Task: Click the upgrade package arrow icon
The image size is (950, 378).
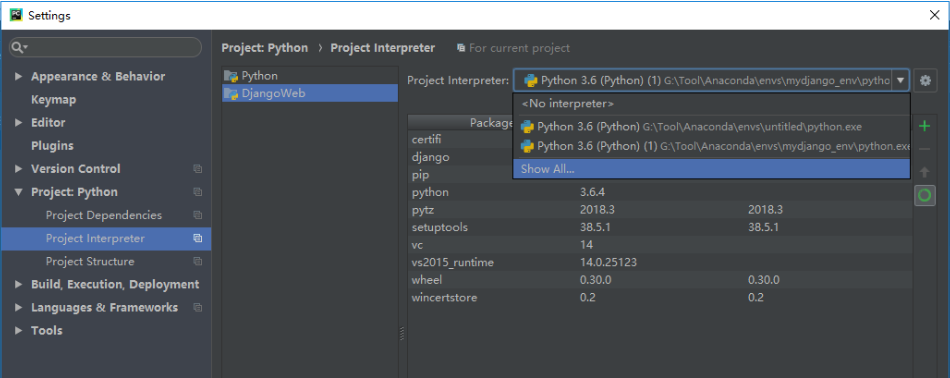Action: [925, 172]
